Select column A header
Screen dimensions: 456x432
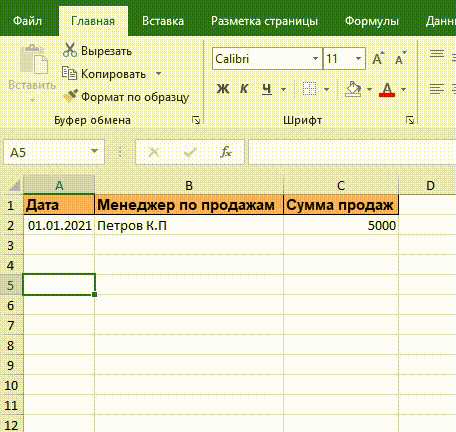click(59, 185)
